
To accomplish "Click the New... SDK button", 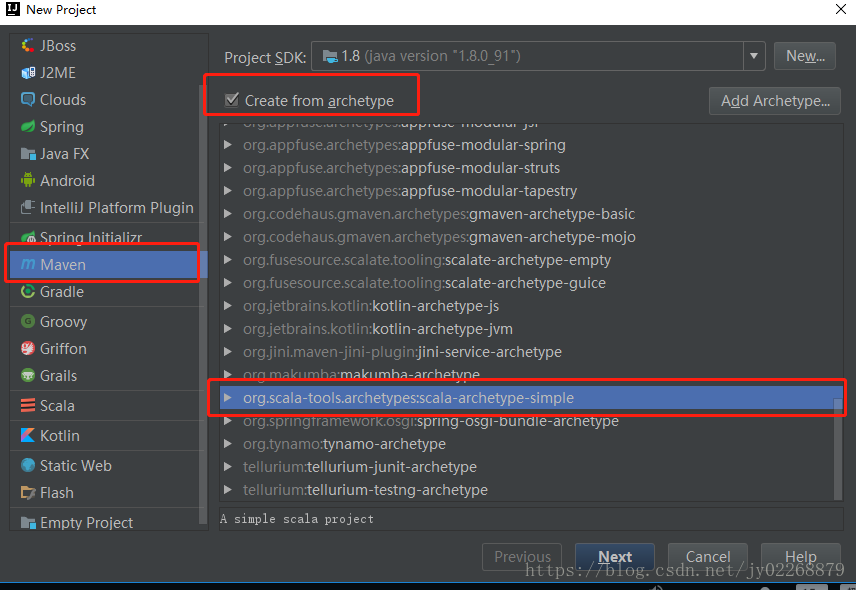I will [805, 56].
